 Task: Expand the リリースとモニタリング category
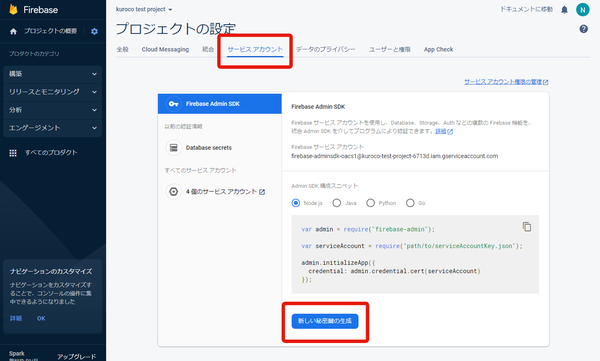pyautogui.click(x=52, y=92)
